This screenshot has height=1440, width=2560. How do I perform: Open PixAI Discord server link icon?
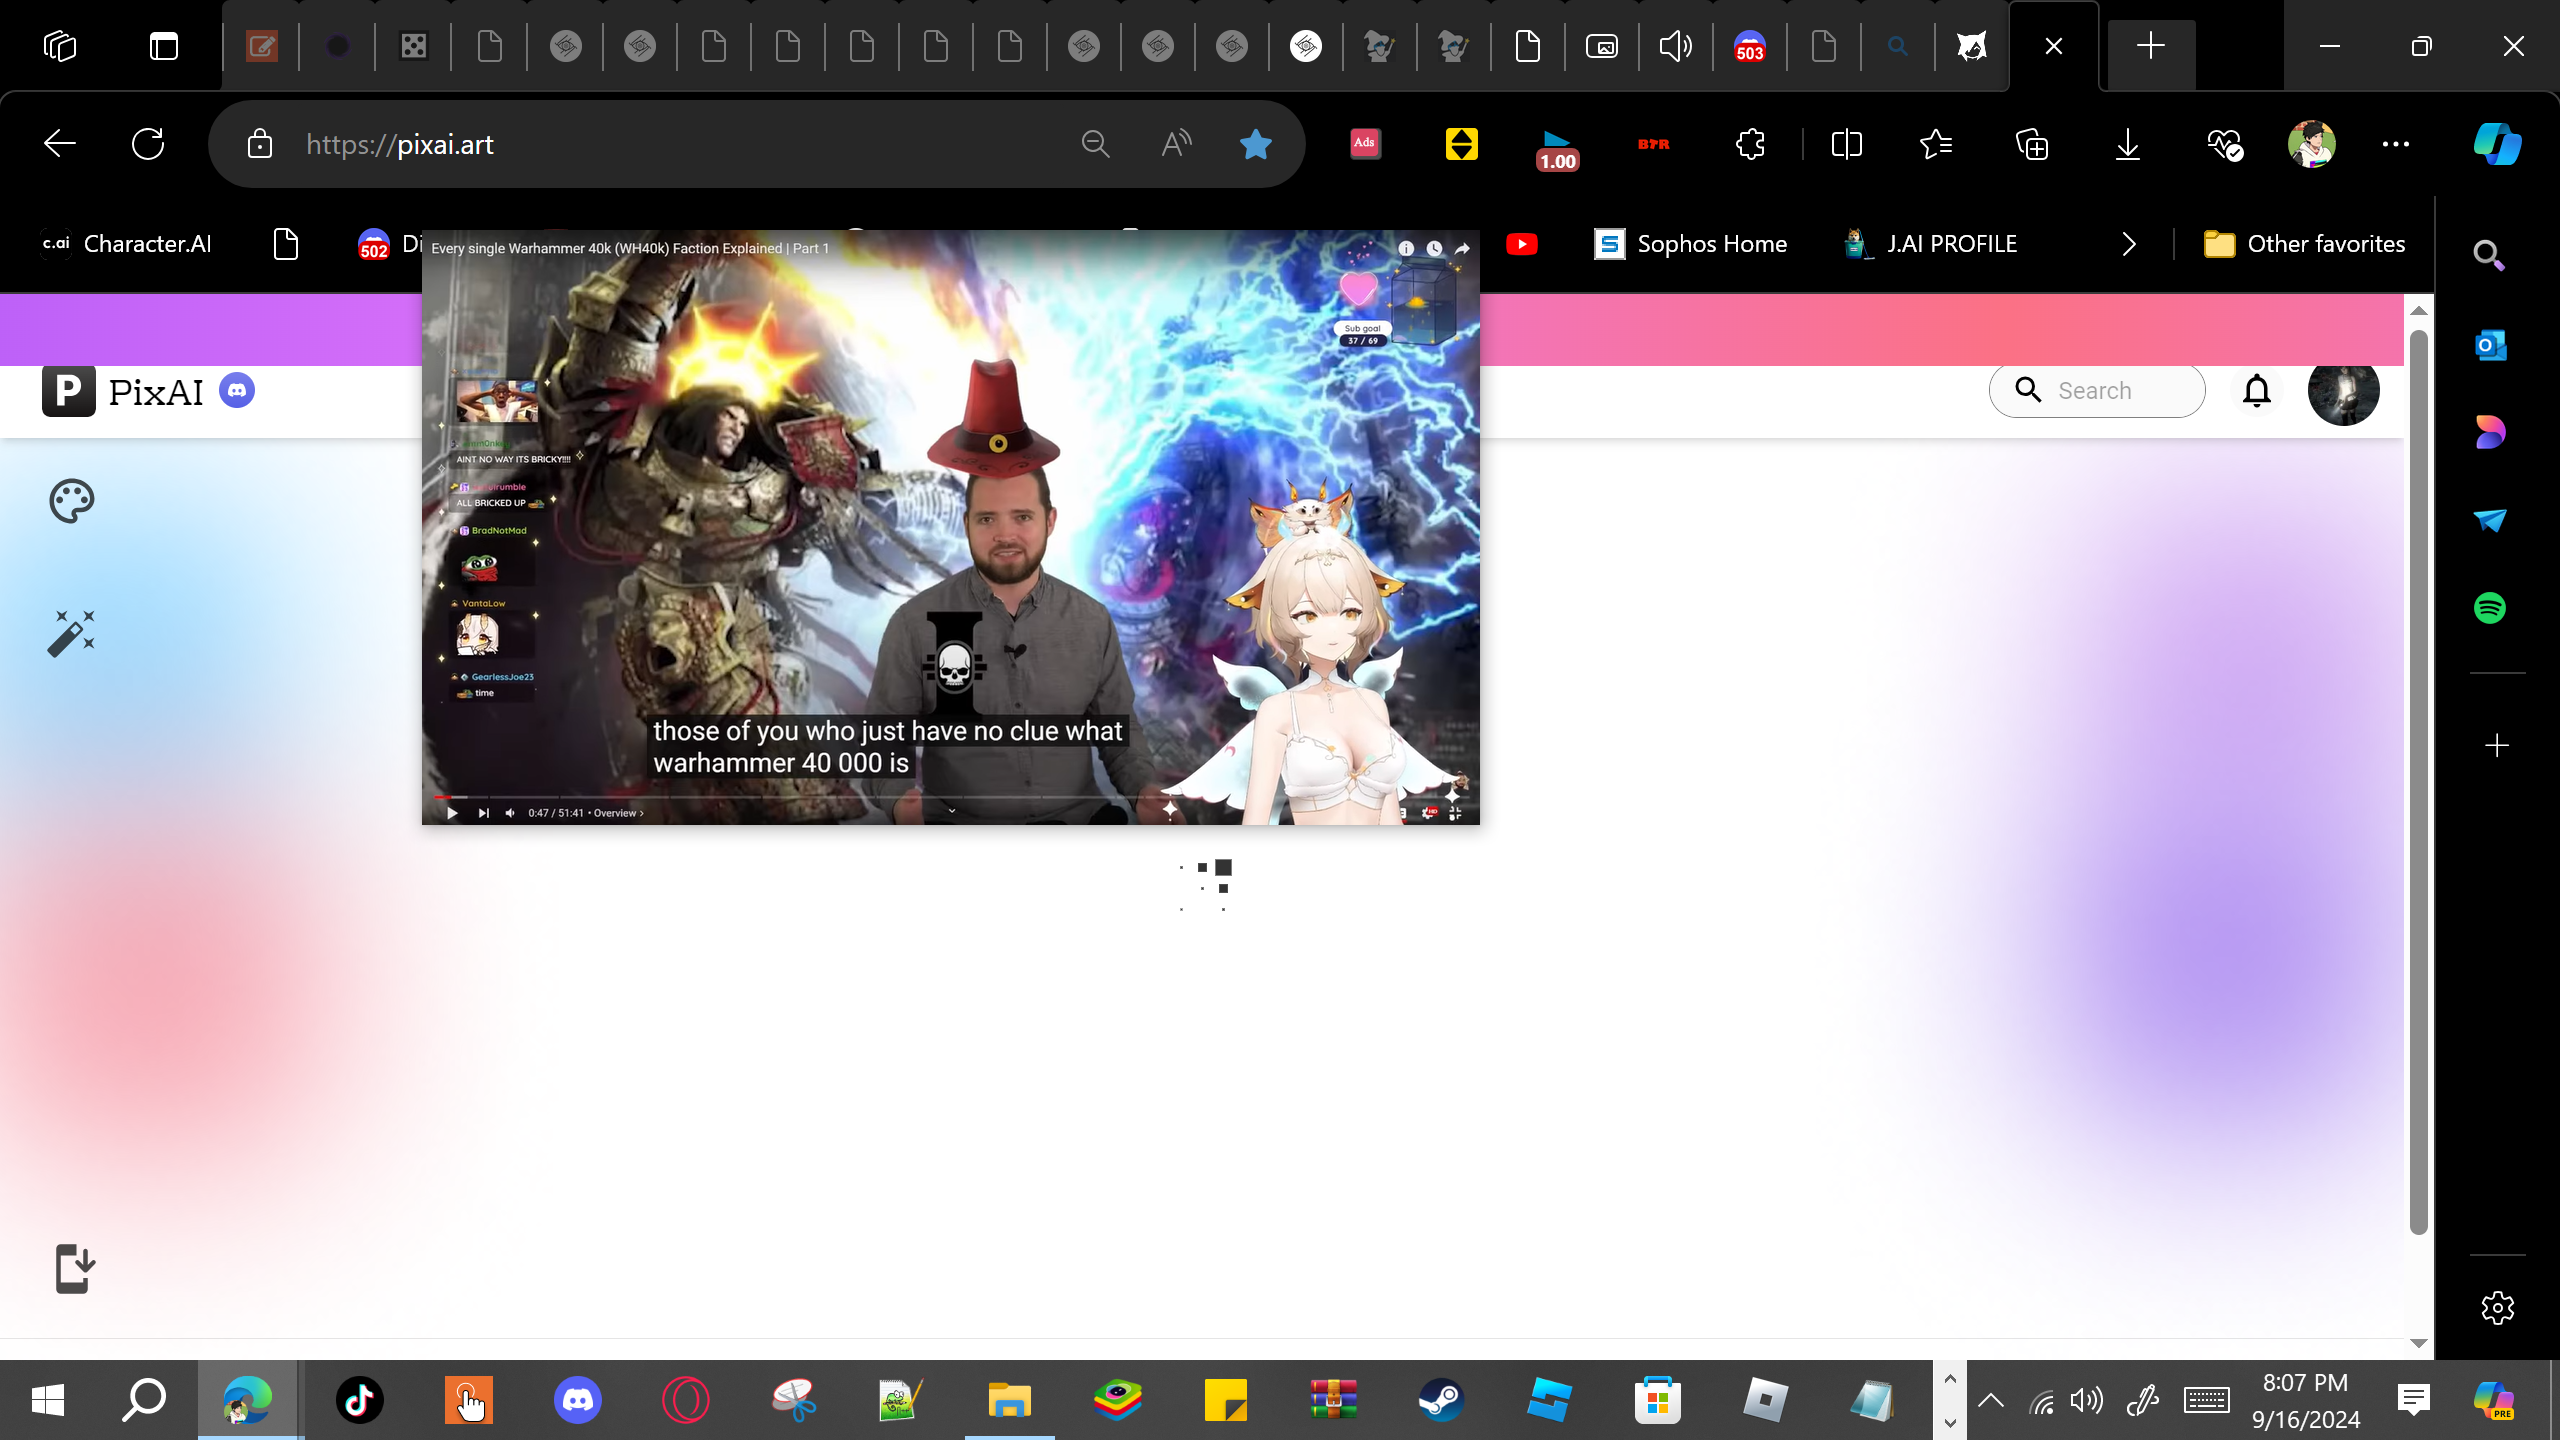pyautogui.click(x=237, y=390)
